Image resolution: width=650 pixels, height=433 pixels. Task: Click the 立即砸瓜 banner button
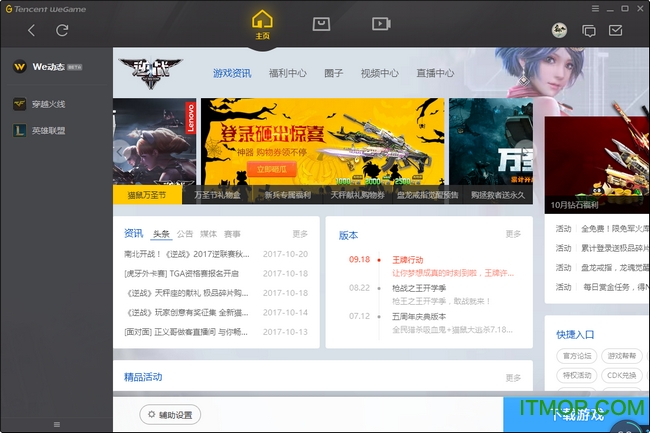(272, 169)
